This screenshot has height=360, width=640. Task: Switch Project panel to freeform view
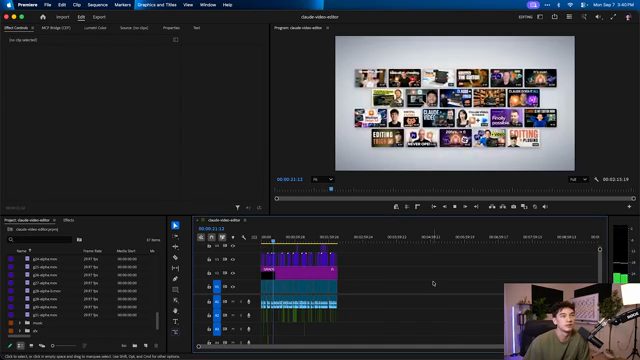pyautogui.click(x=42, y=346)
